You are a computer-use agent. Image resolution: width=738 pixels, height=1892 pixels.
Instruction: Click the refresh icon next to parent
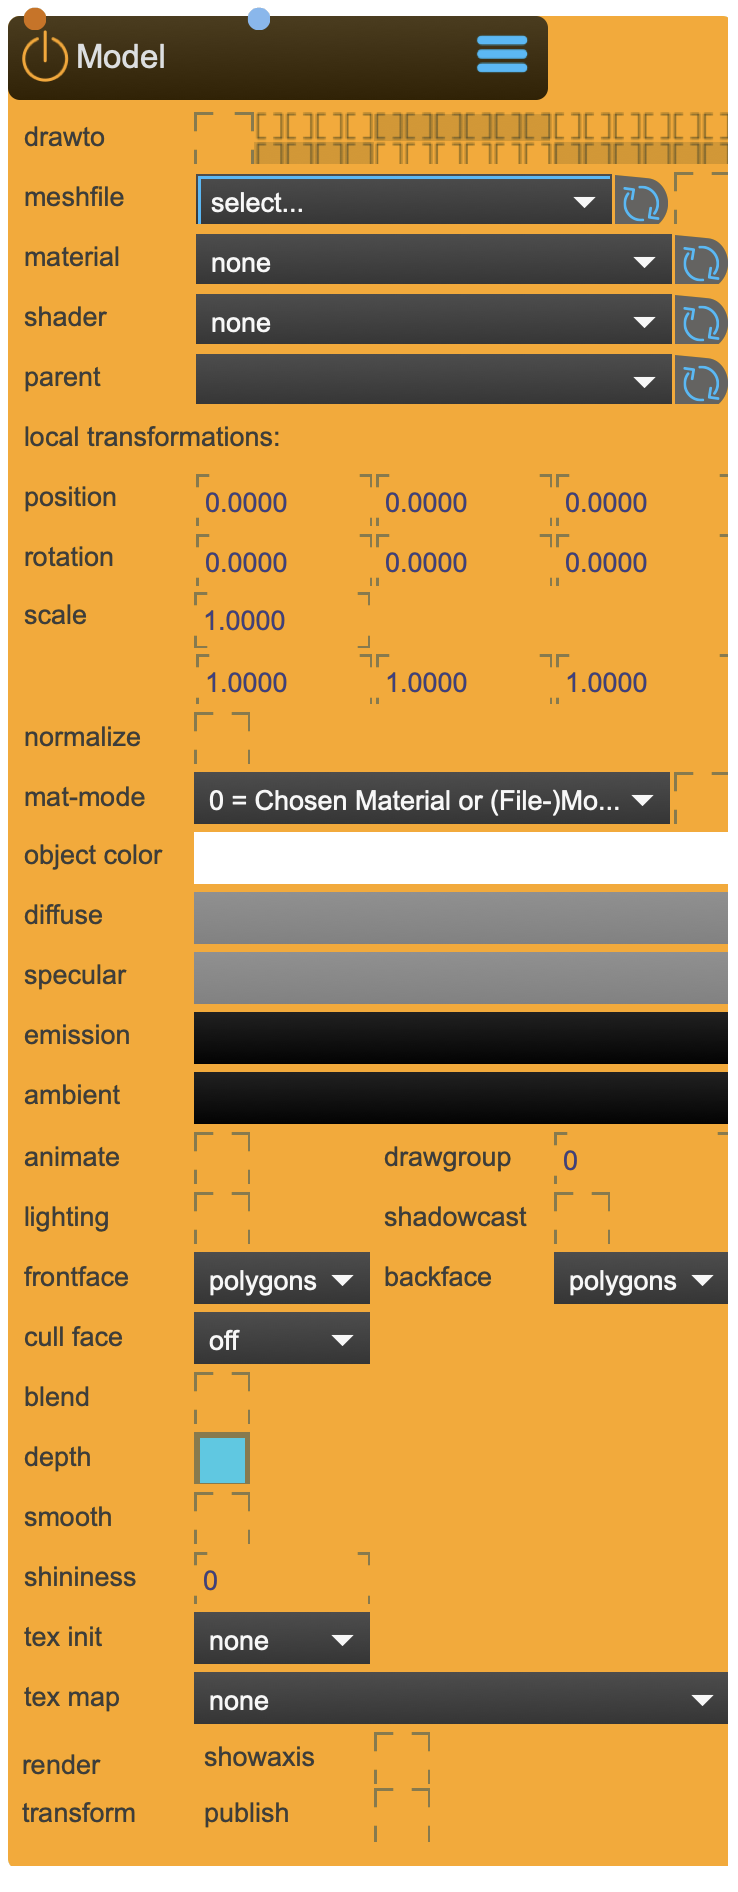click(x=700, y=383)
